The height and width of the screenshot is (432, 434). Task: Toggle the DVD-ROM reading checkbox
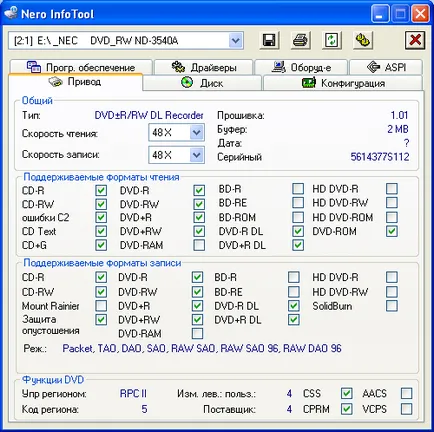392,231
